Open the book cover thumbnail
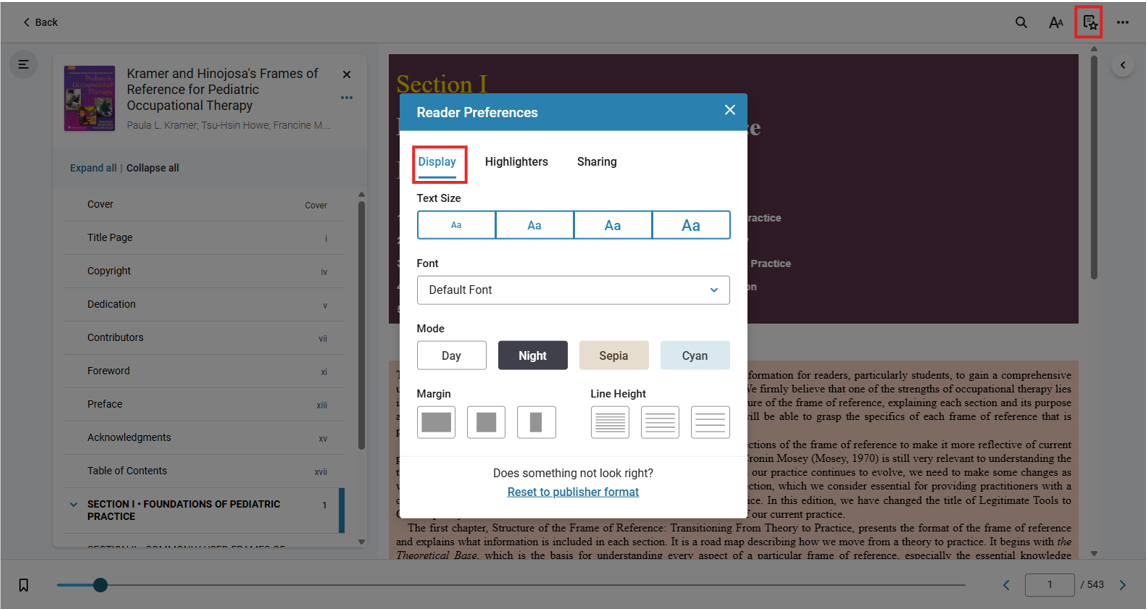The width and height of the screenshot is (1147, 610). coord(89,99)
